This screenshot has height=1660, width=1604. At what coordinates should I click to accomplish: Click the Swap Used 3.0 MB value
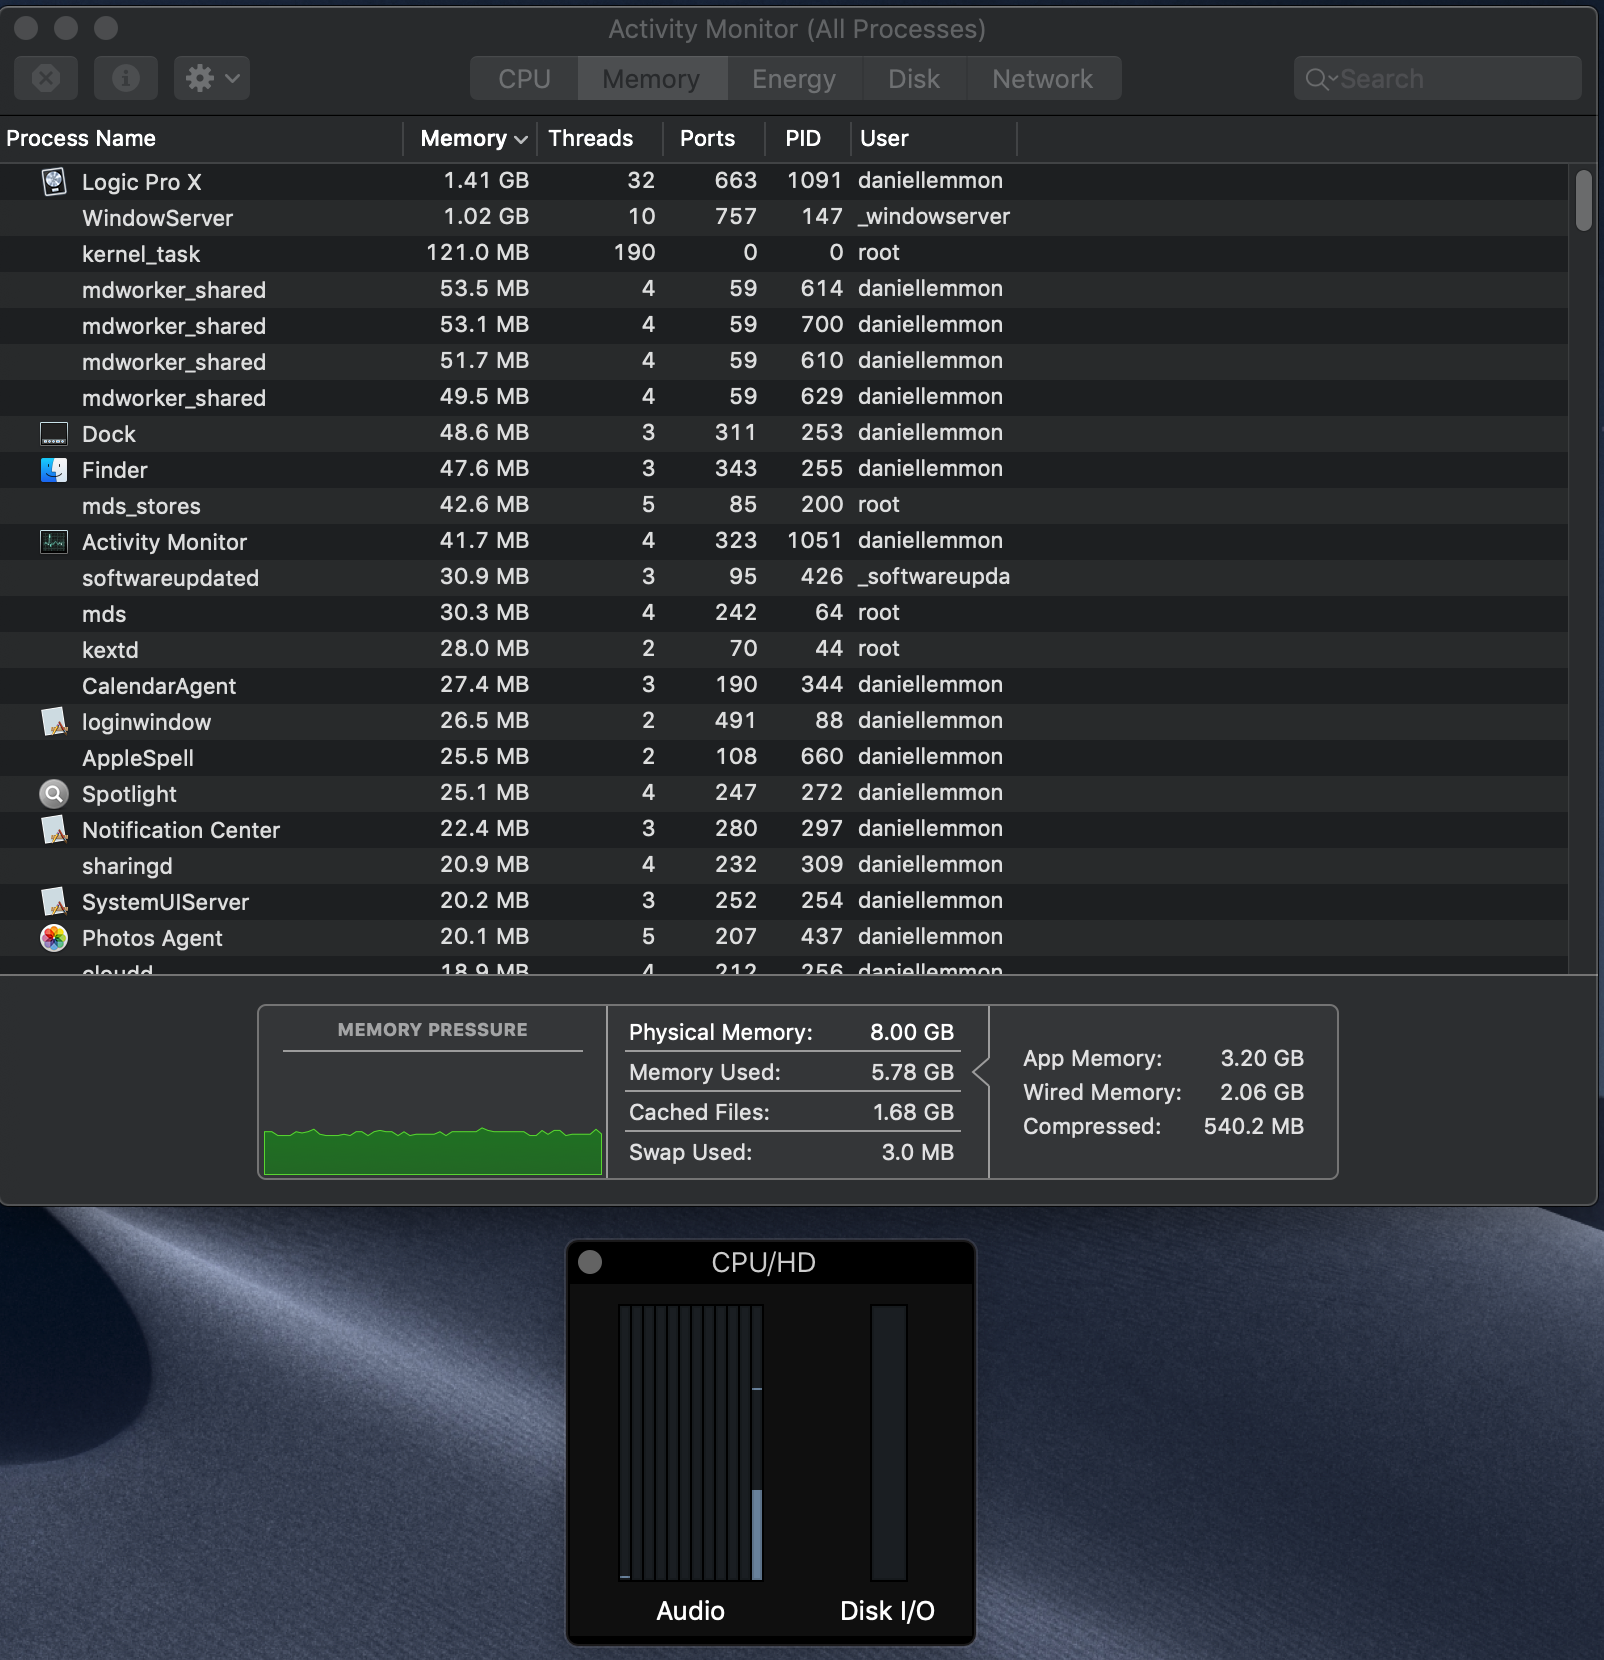917,1152
